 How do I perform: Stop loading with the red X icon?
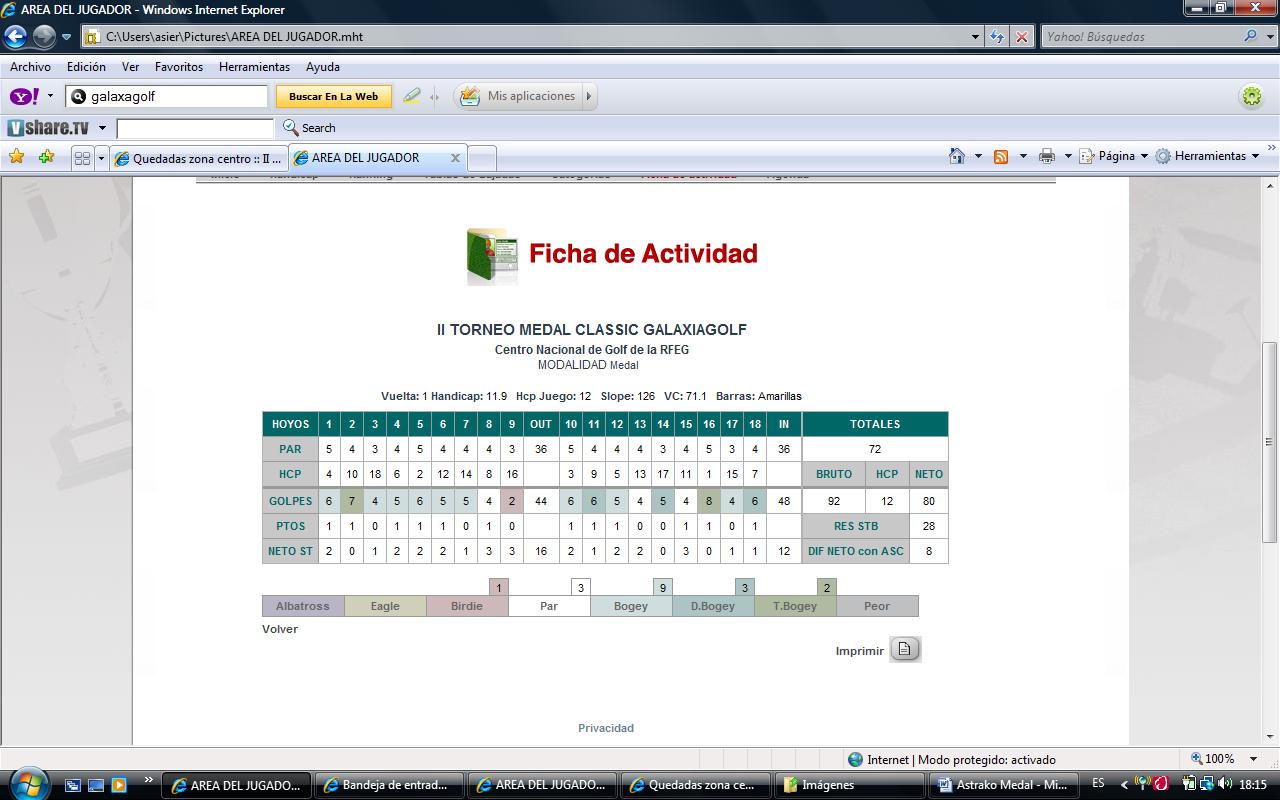click(1021, 37)
